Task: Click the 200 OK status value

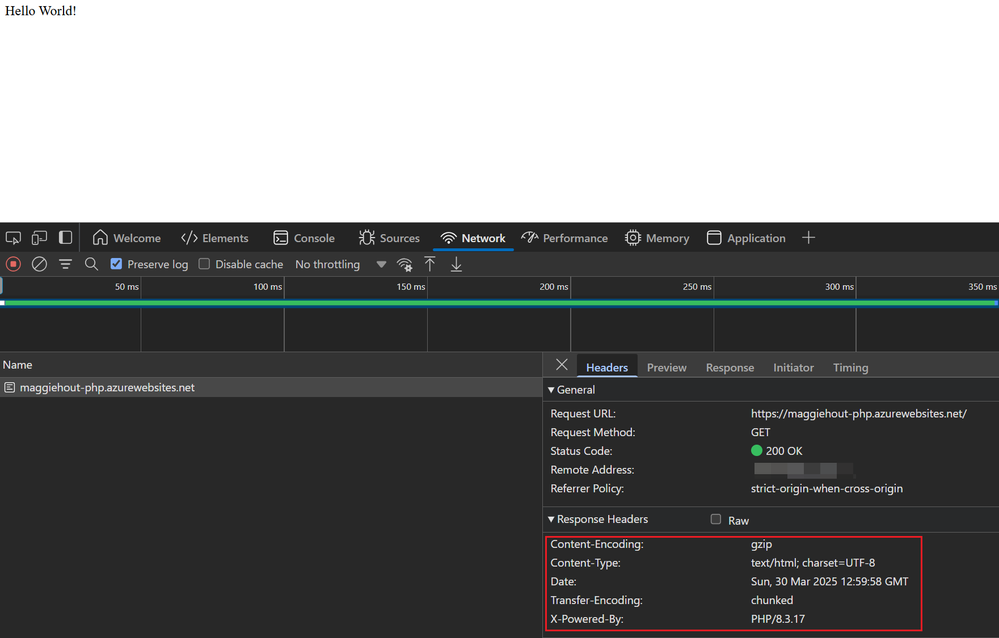Action: point(784,451)
